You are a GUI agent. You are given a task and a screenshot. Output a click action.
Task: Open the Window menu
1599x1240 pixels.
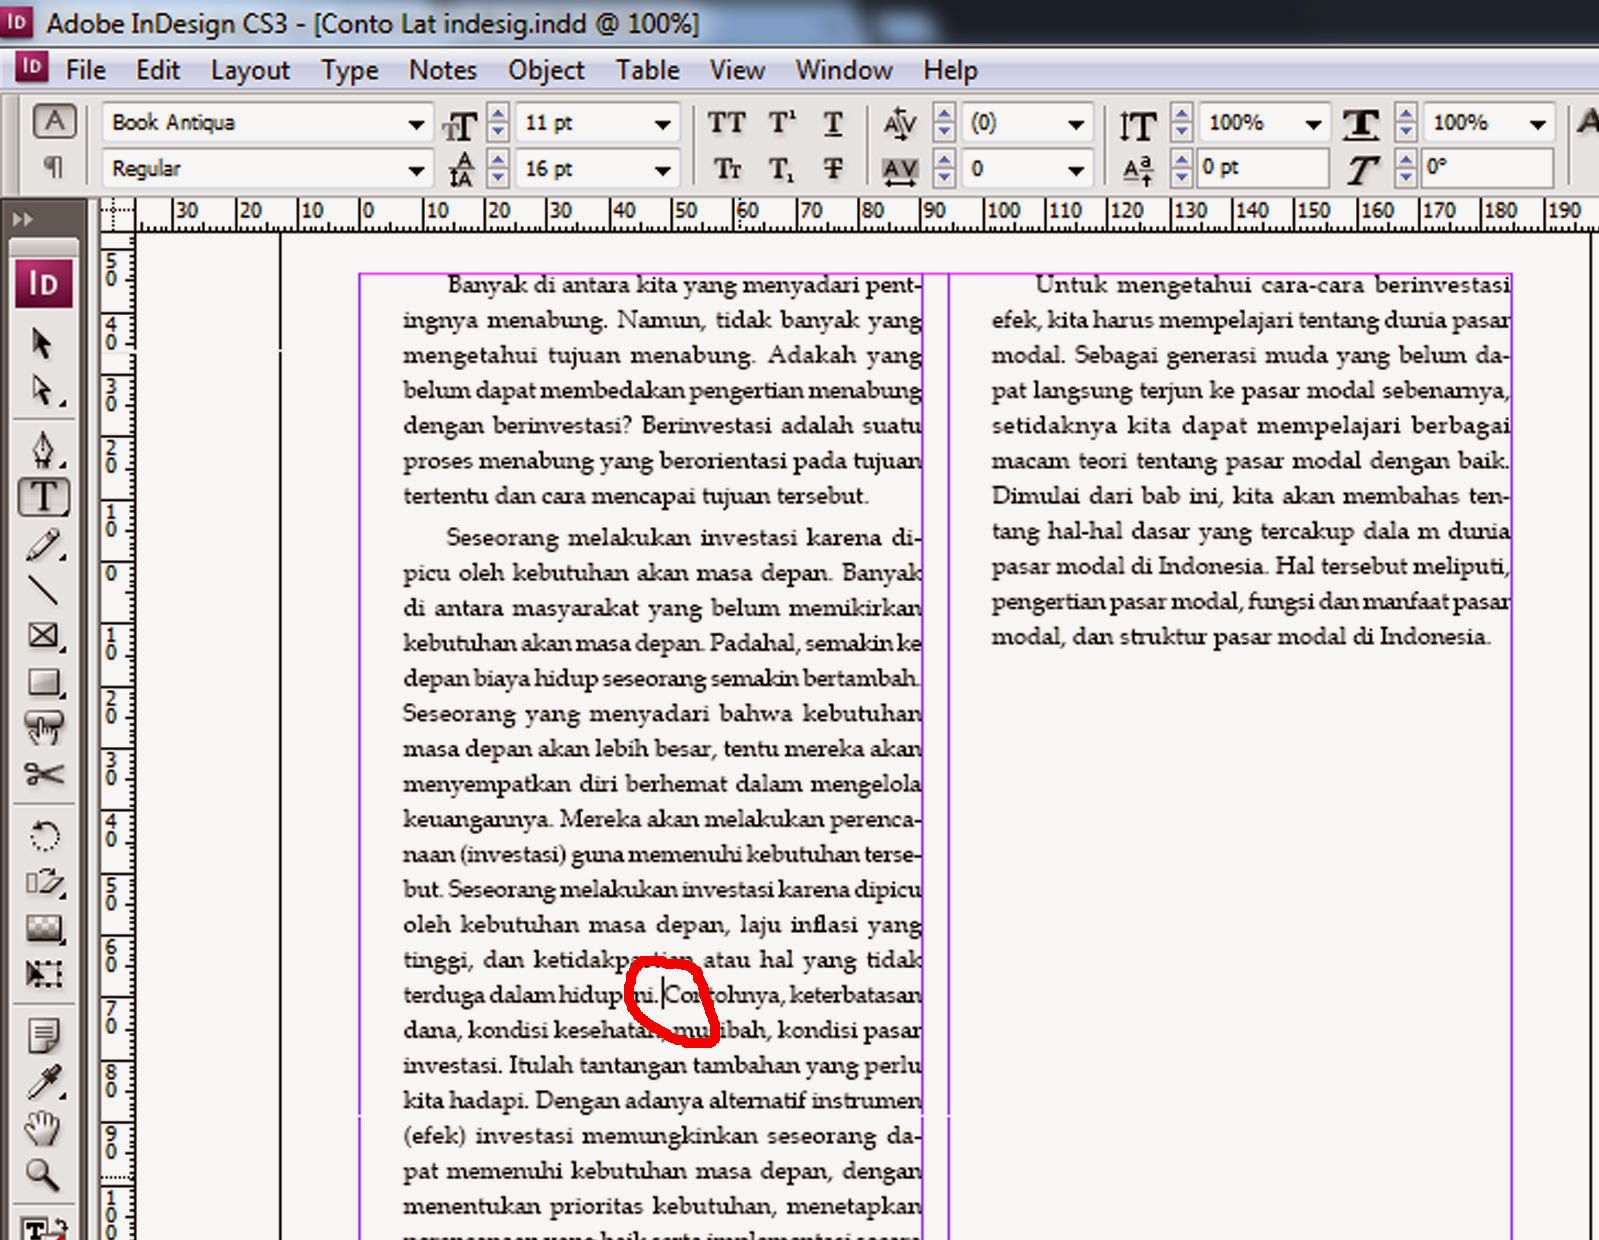844,70
